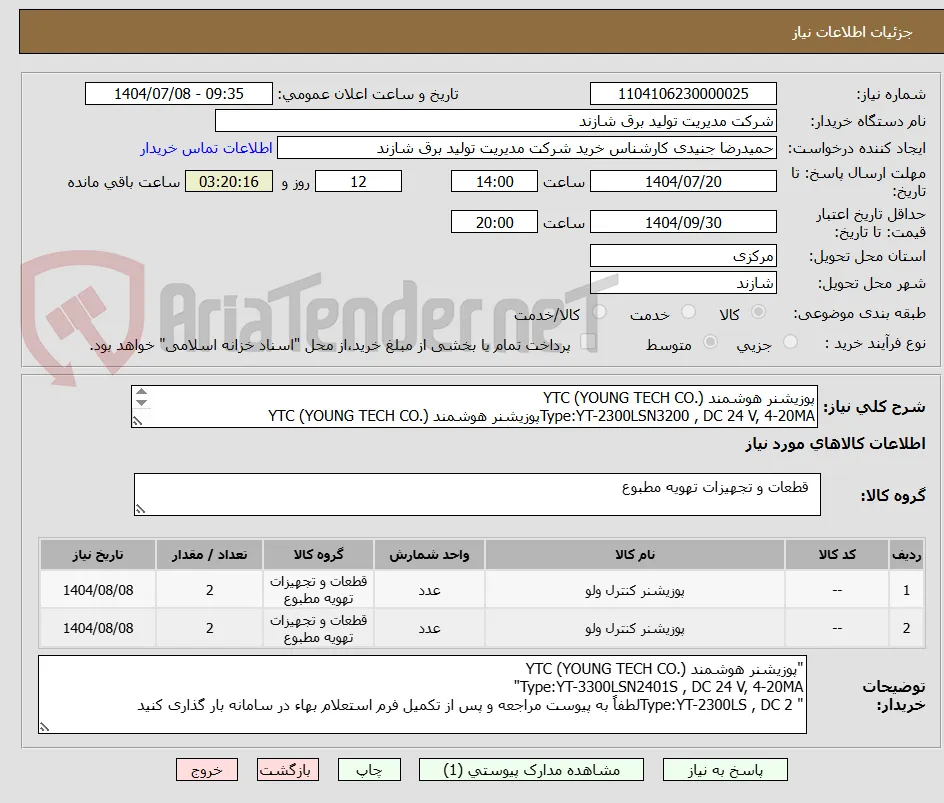Click price validity time field 20:00
Screen dimensions: 944x803
pyautogui.click(x=494, y=222)
